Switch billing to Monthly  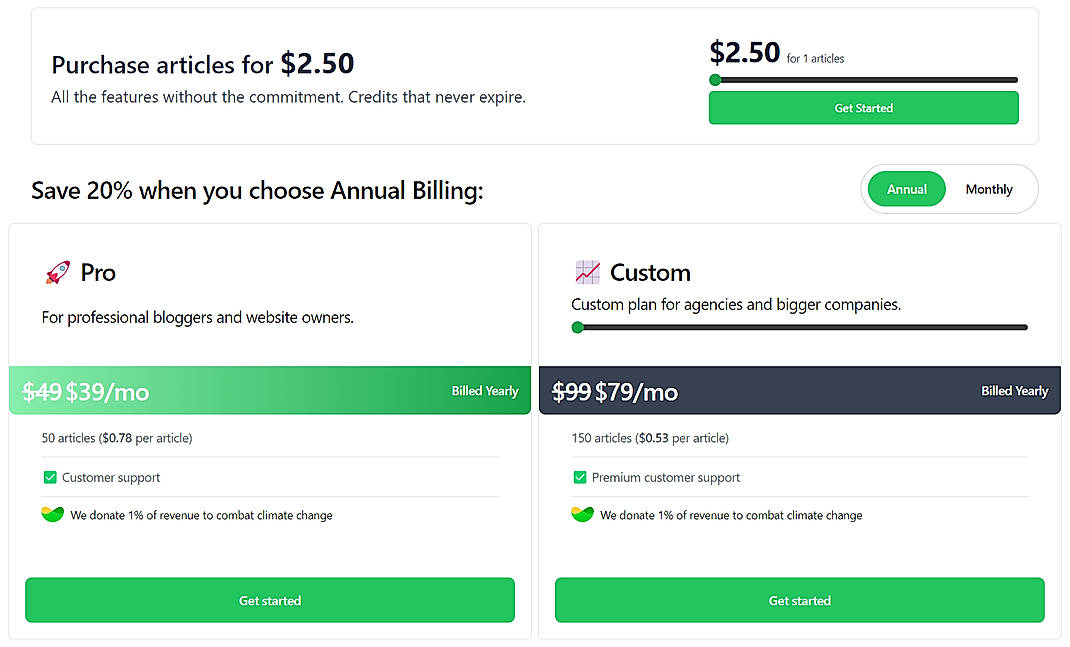point(988,188)
